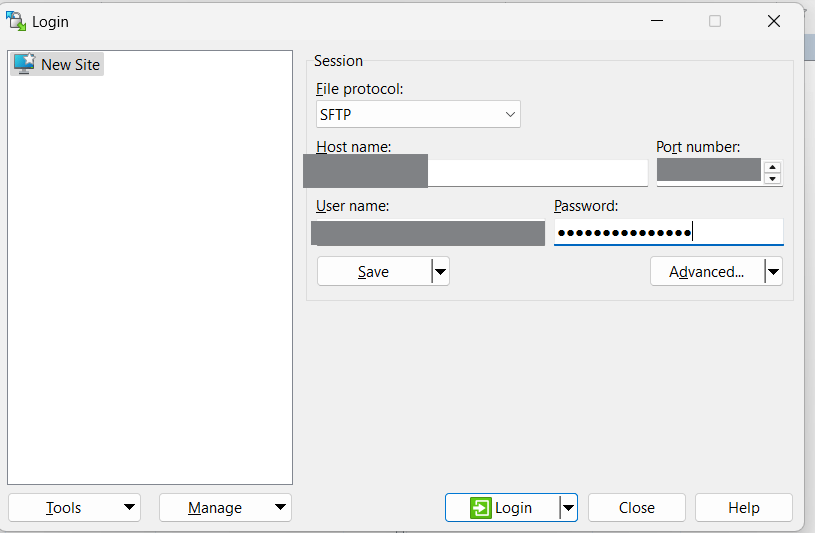Click the green Login arrow icon
Image resolution: width=815 pixels, height=533 pixels.
(x=481, y=508)
